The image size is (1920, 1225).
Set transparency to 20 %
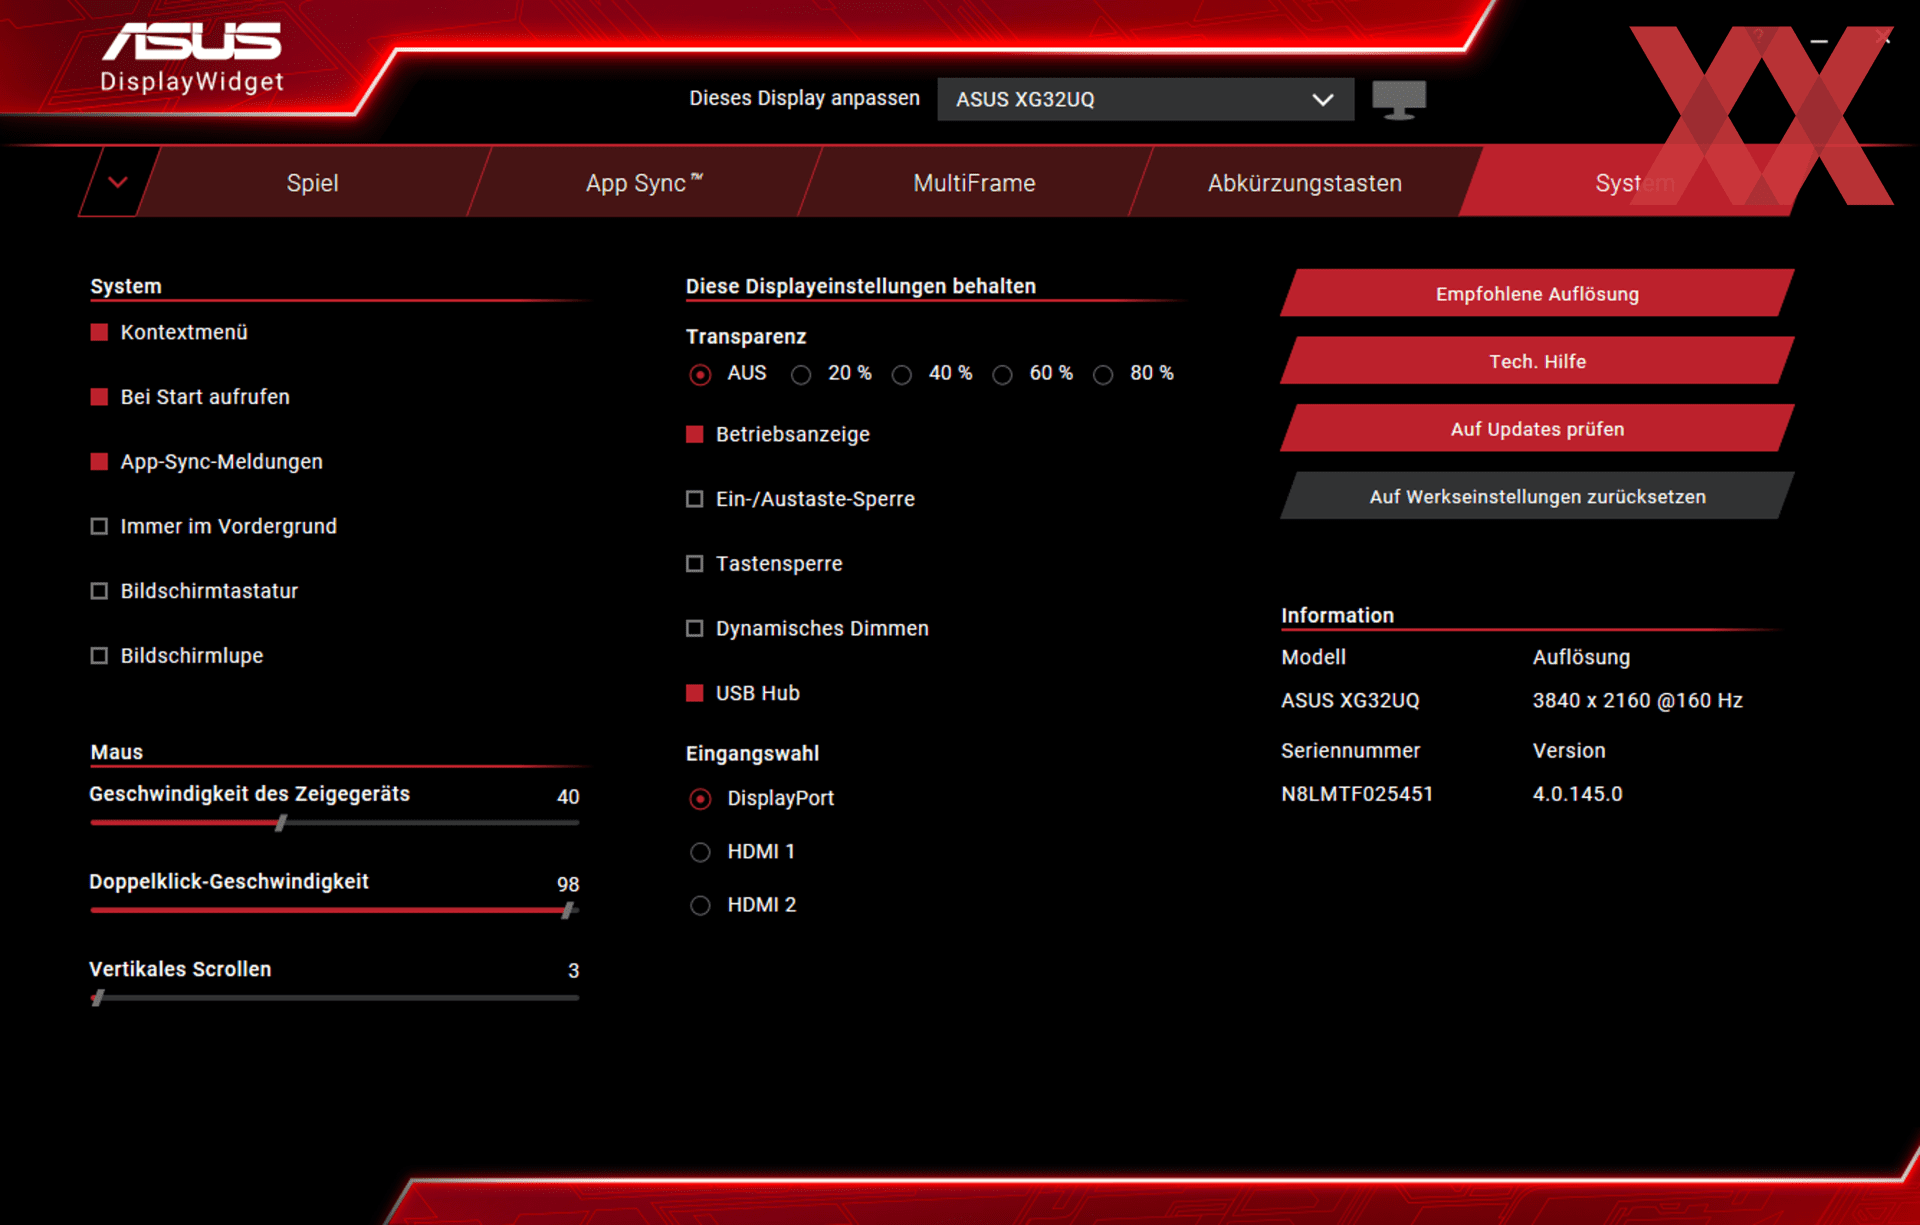coord(800,374)
